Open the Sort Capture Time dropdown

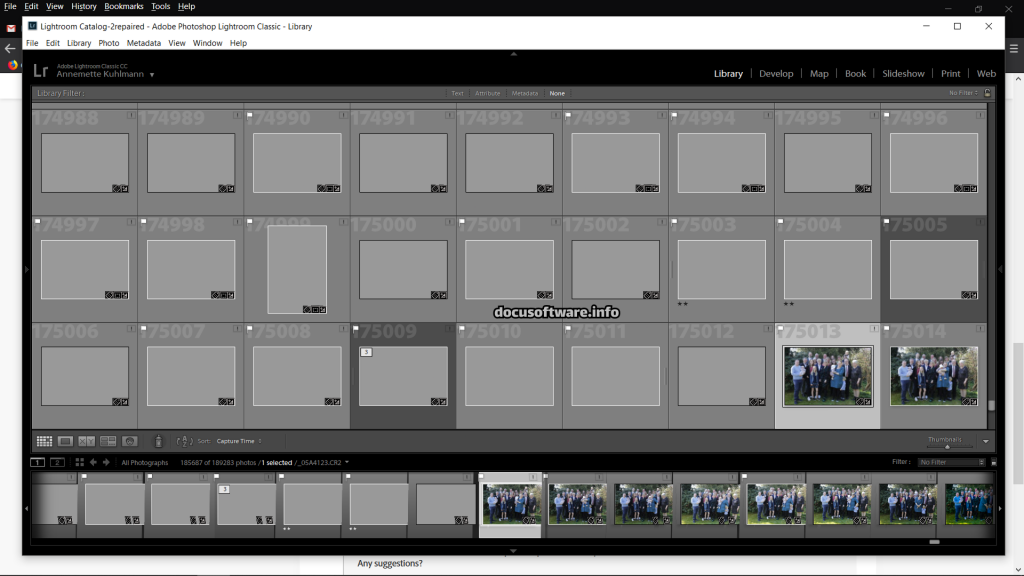click(x=239, y=441)
